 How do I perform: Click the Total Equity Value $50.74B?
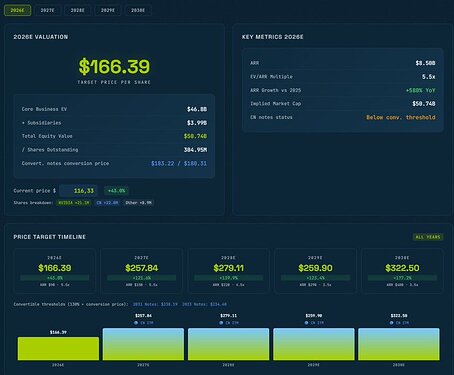point(195,136)
